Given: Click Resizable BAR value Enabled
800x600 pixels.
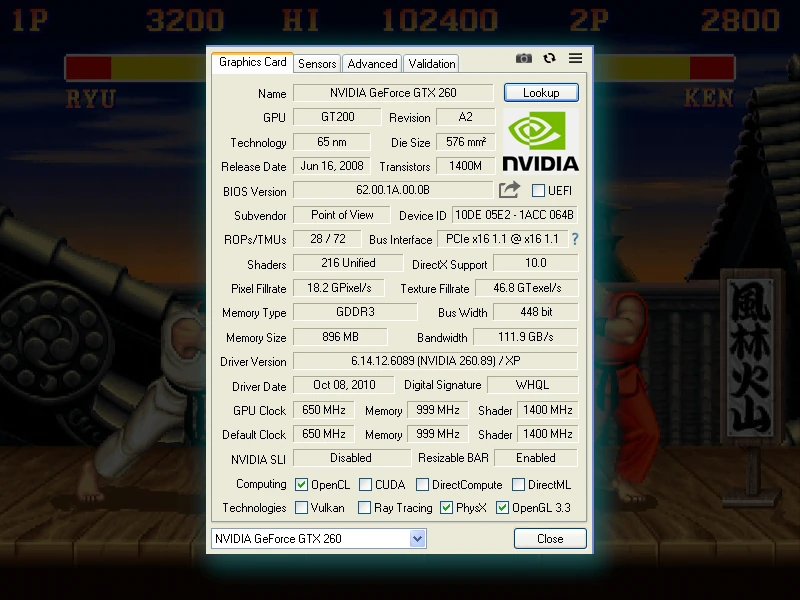Looking at the screenshot, I should pos(536,458).
